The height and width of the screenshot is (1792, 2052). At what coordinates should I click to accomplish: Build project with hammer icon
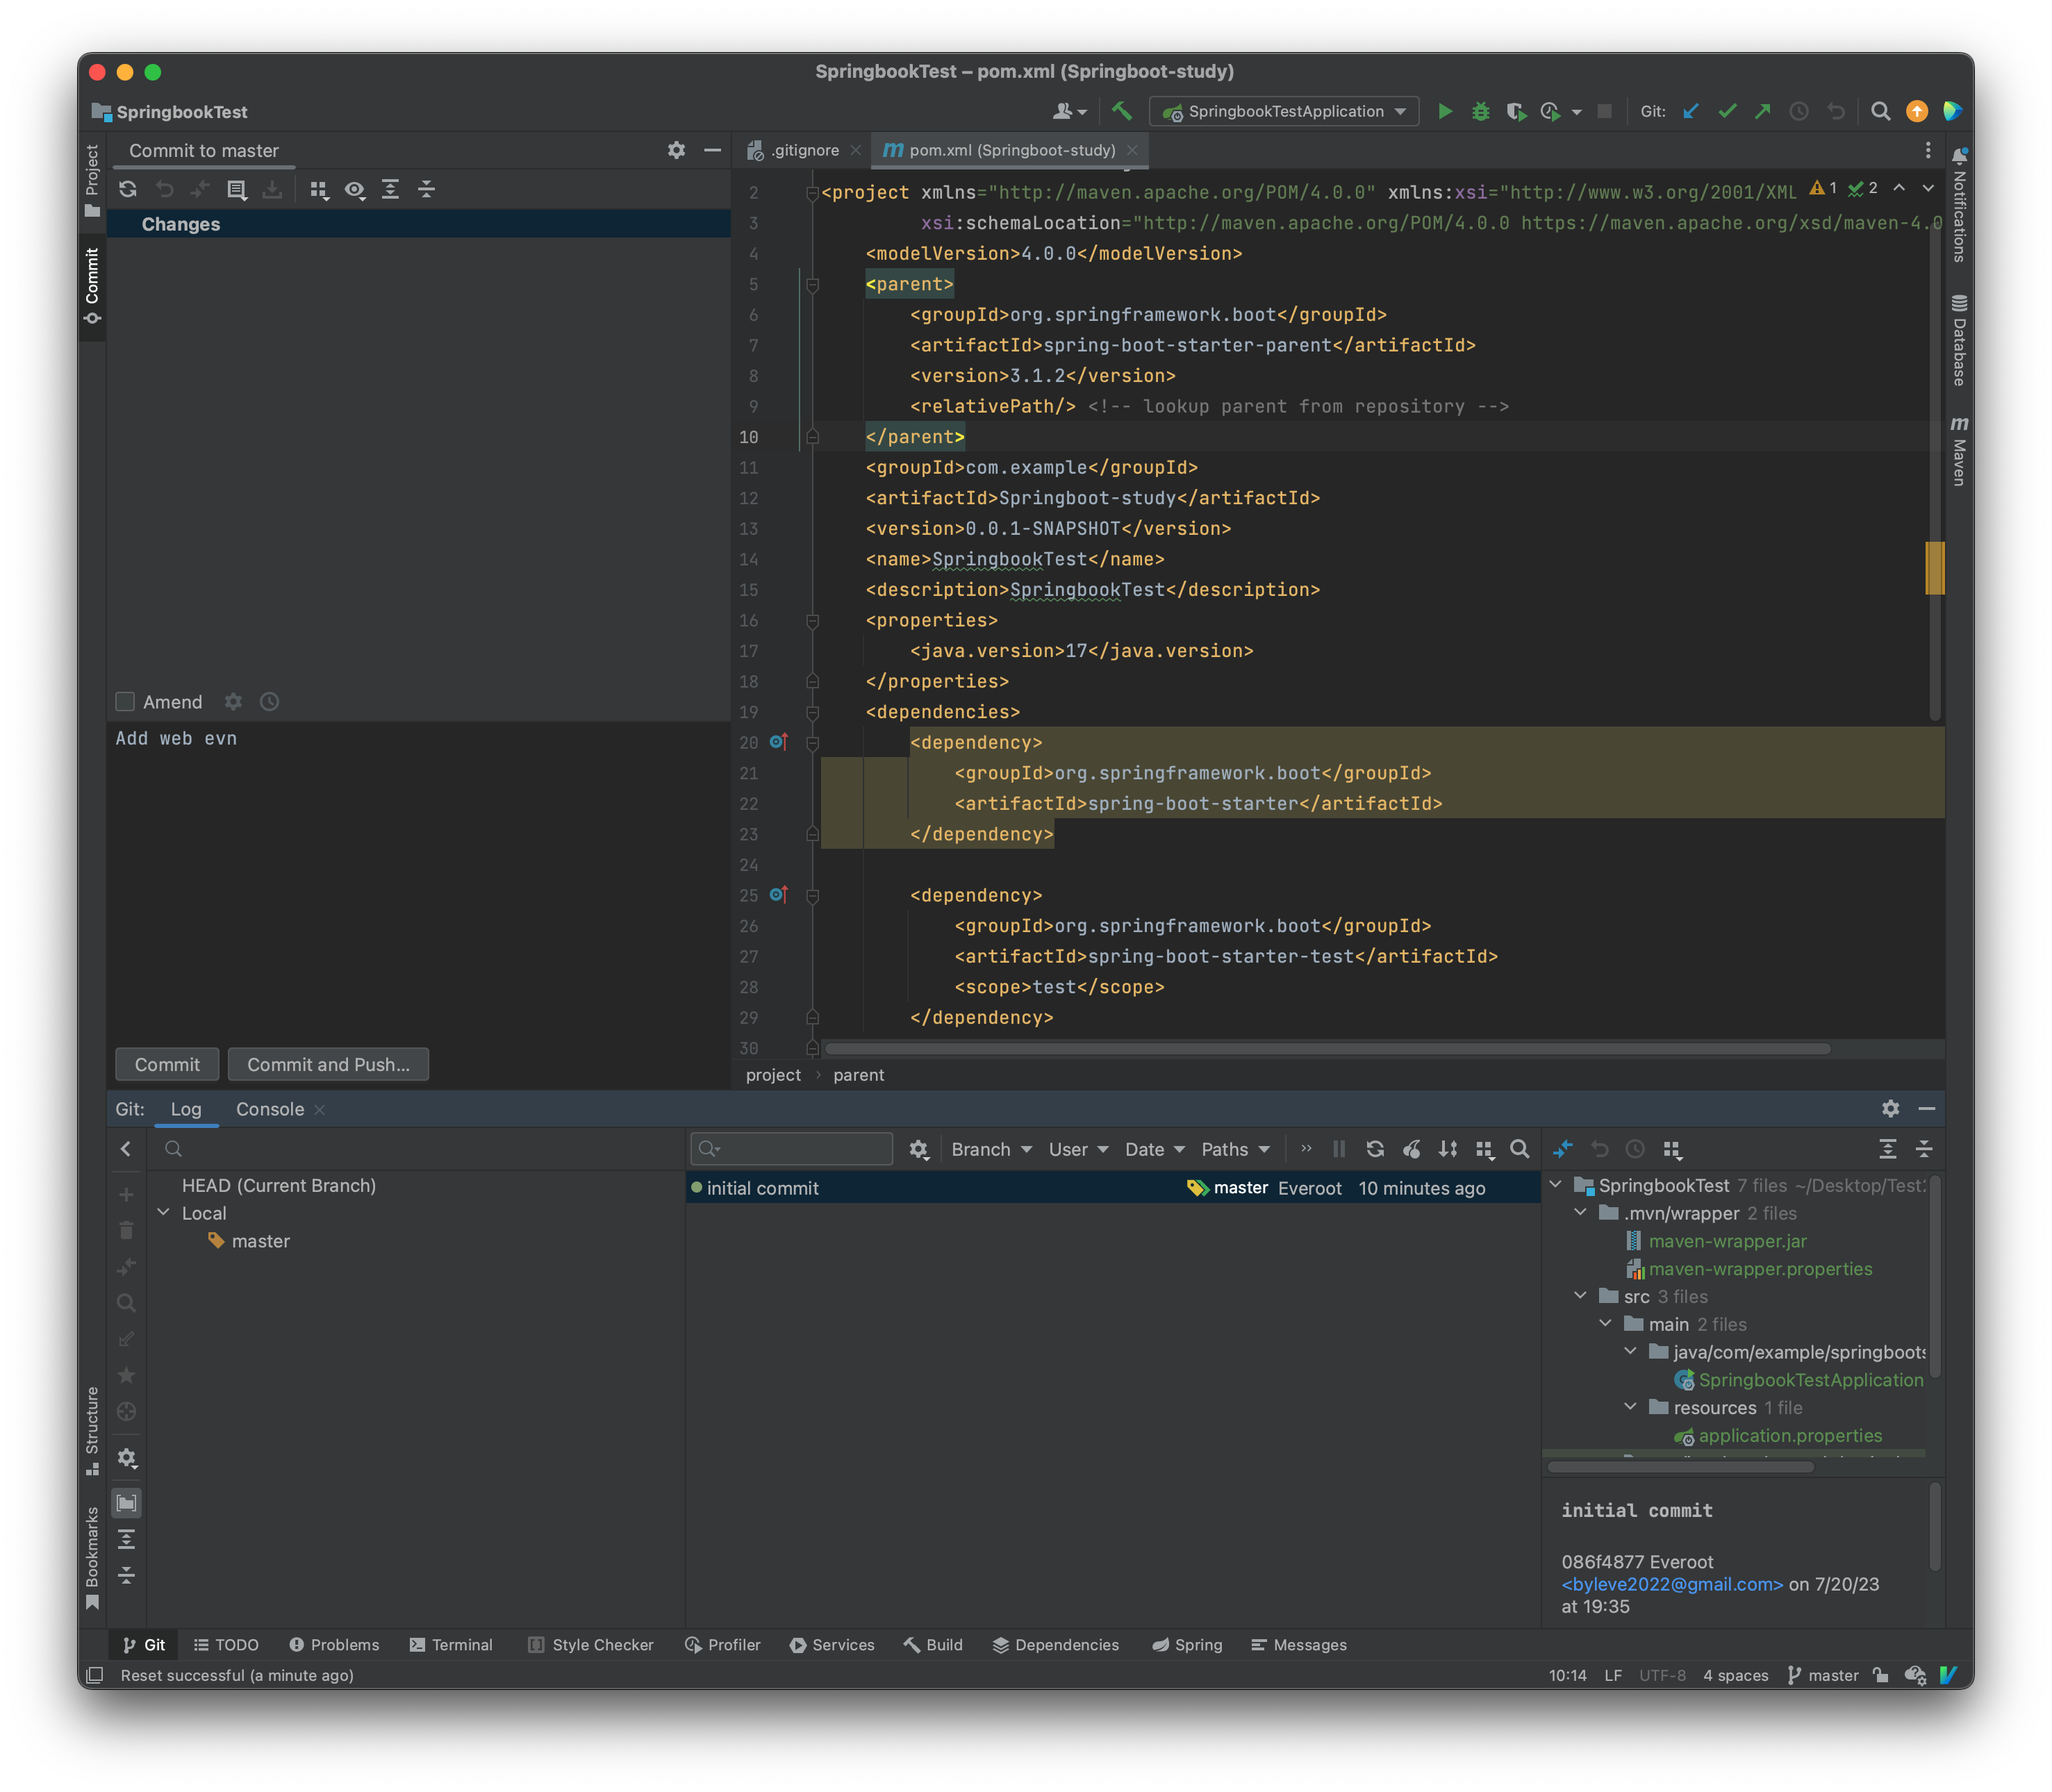[1122, 111]
